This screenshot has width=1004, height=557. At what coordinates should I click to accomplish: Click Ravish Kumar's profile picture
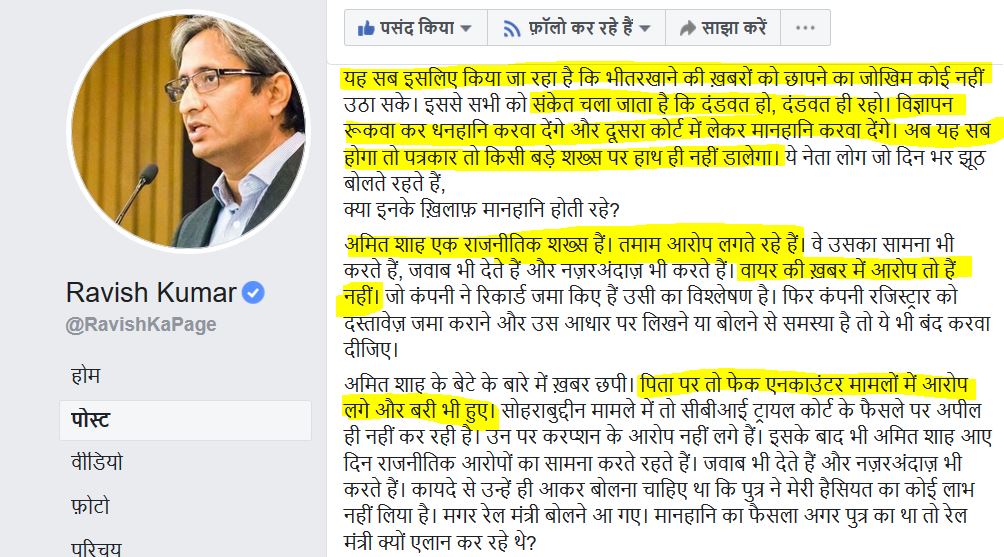coord(188,131)
